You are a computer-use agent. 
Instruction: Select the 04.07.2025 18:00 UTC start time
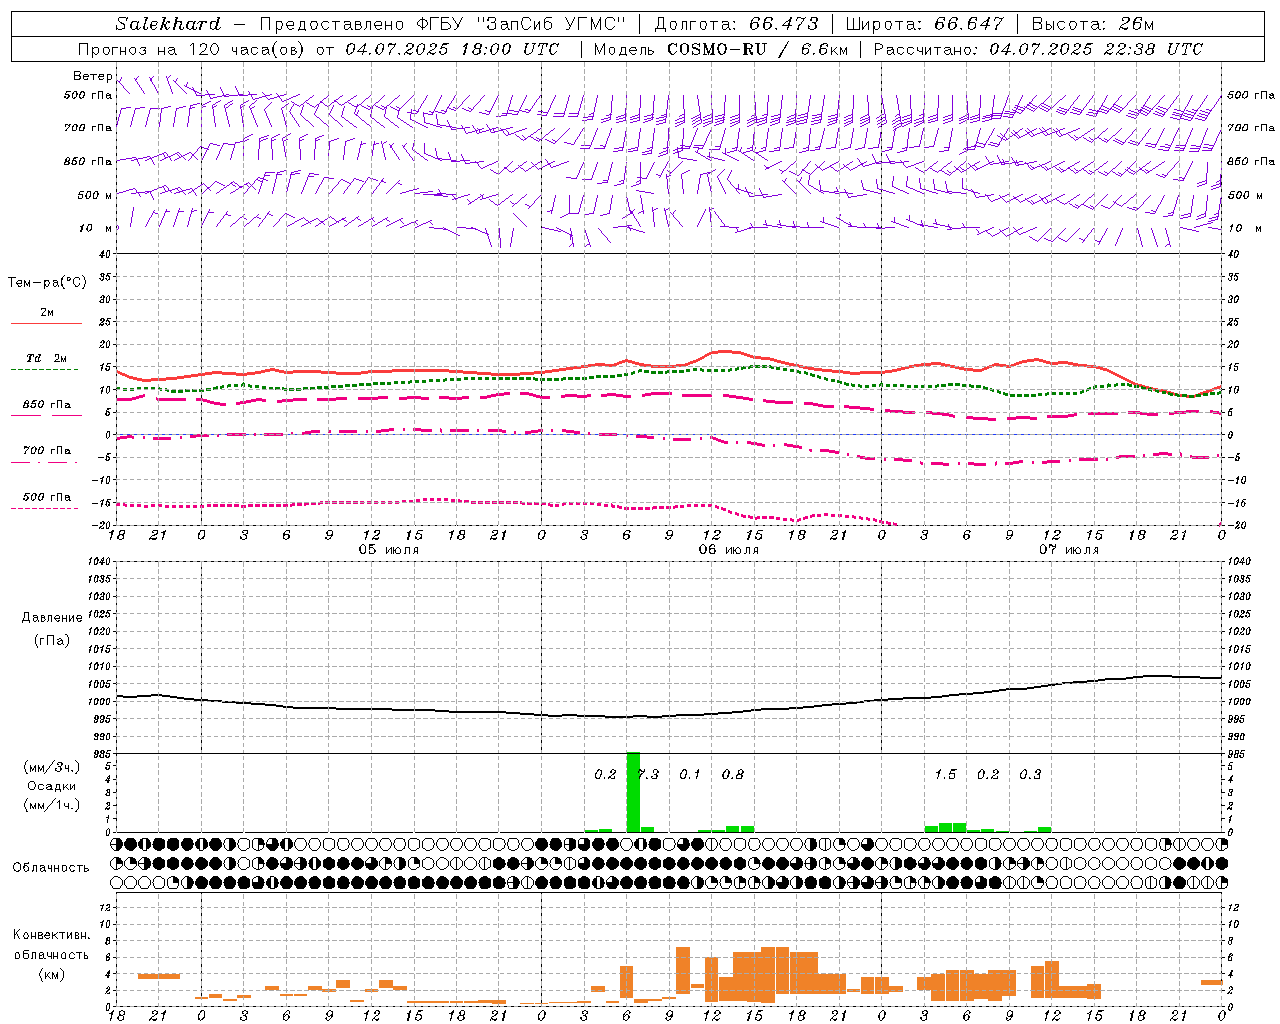452,49
